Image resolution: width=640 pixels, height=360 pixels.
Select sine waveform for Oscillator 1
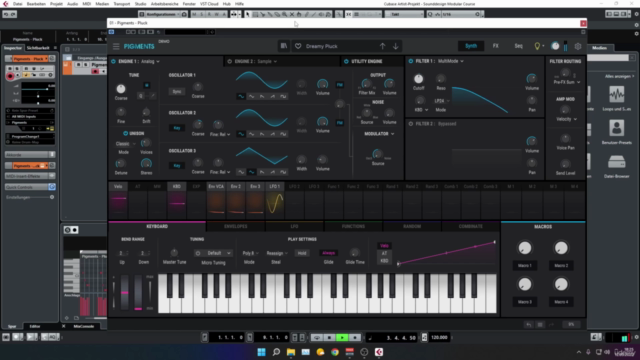(x=241, y=96)
